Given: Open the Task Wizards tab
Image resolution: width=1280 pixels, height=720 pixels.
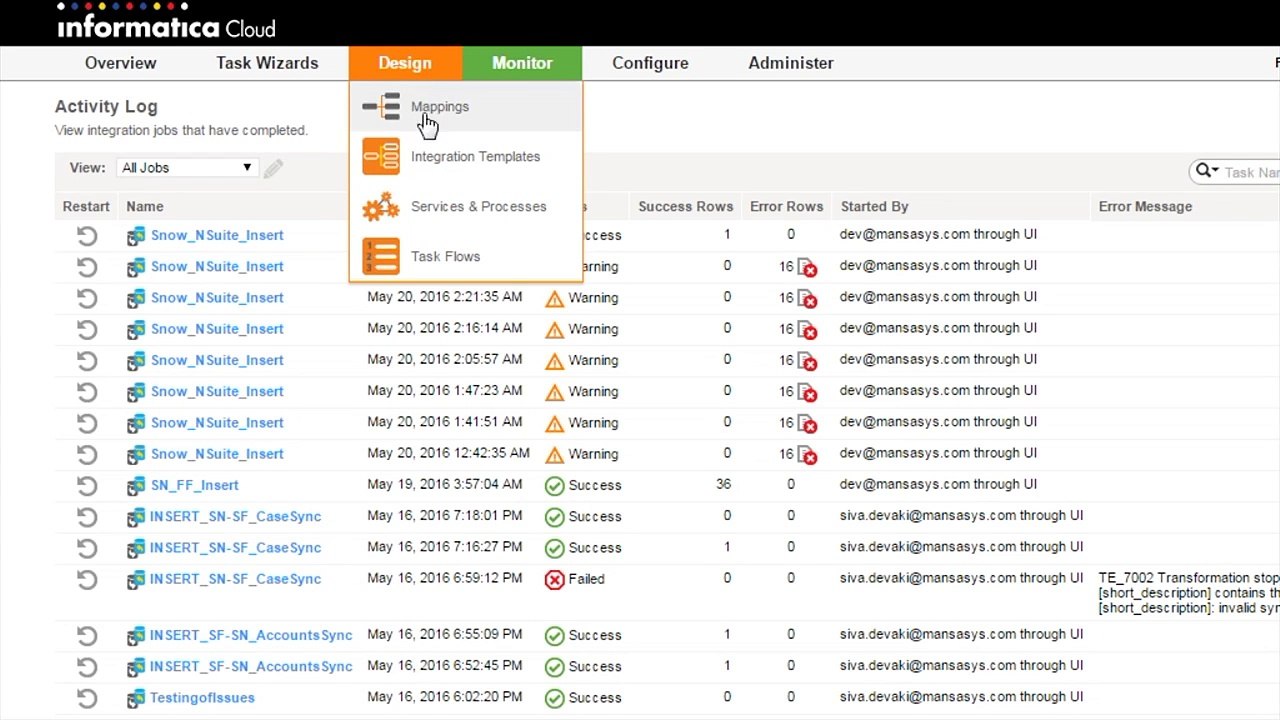Looking at the screenshot, I should (267, 63).
